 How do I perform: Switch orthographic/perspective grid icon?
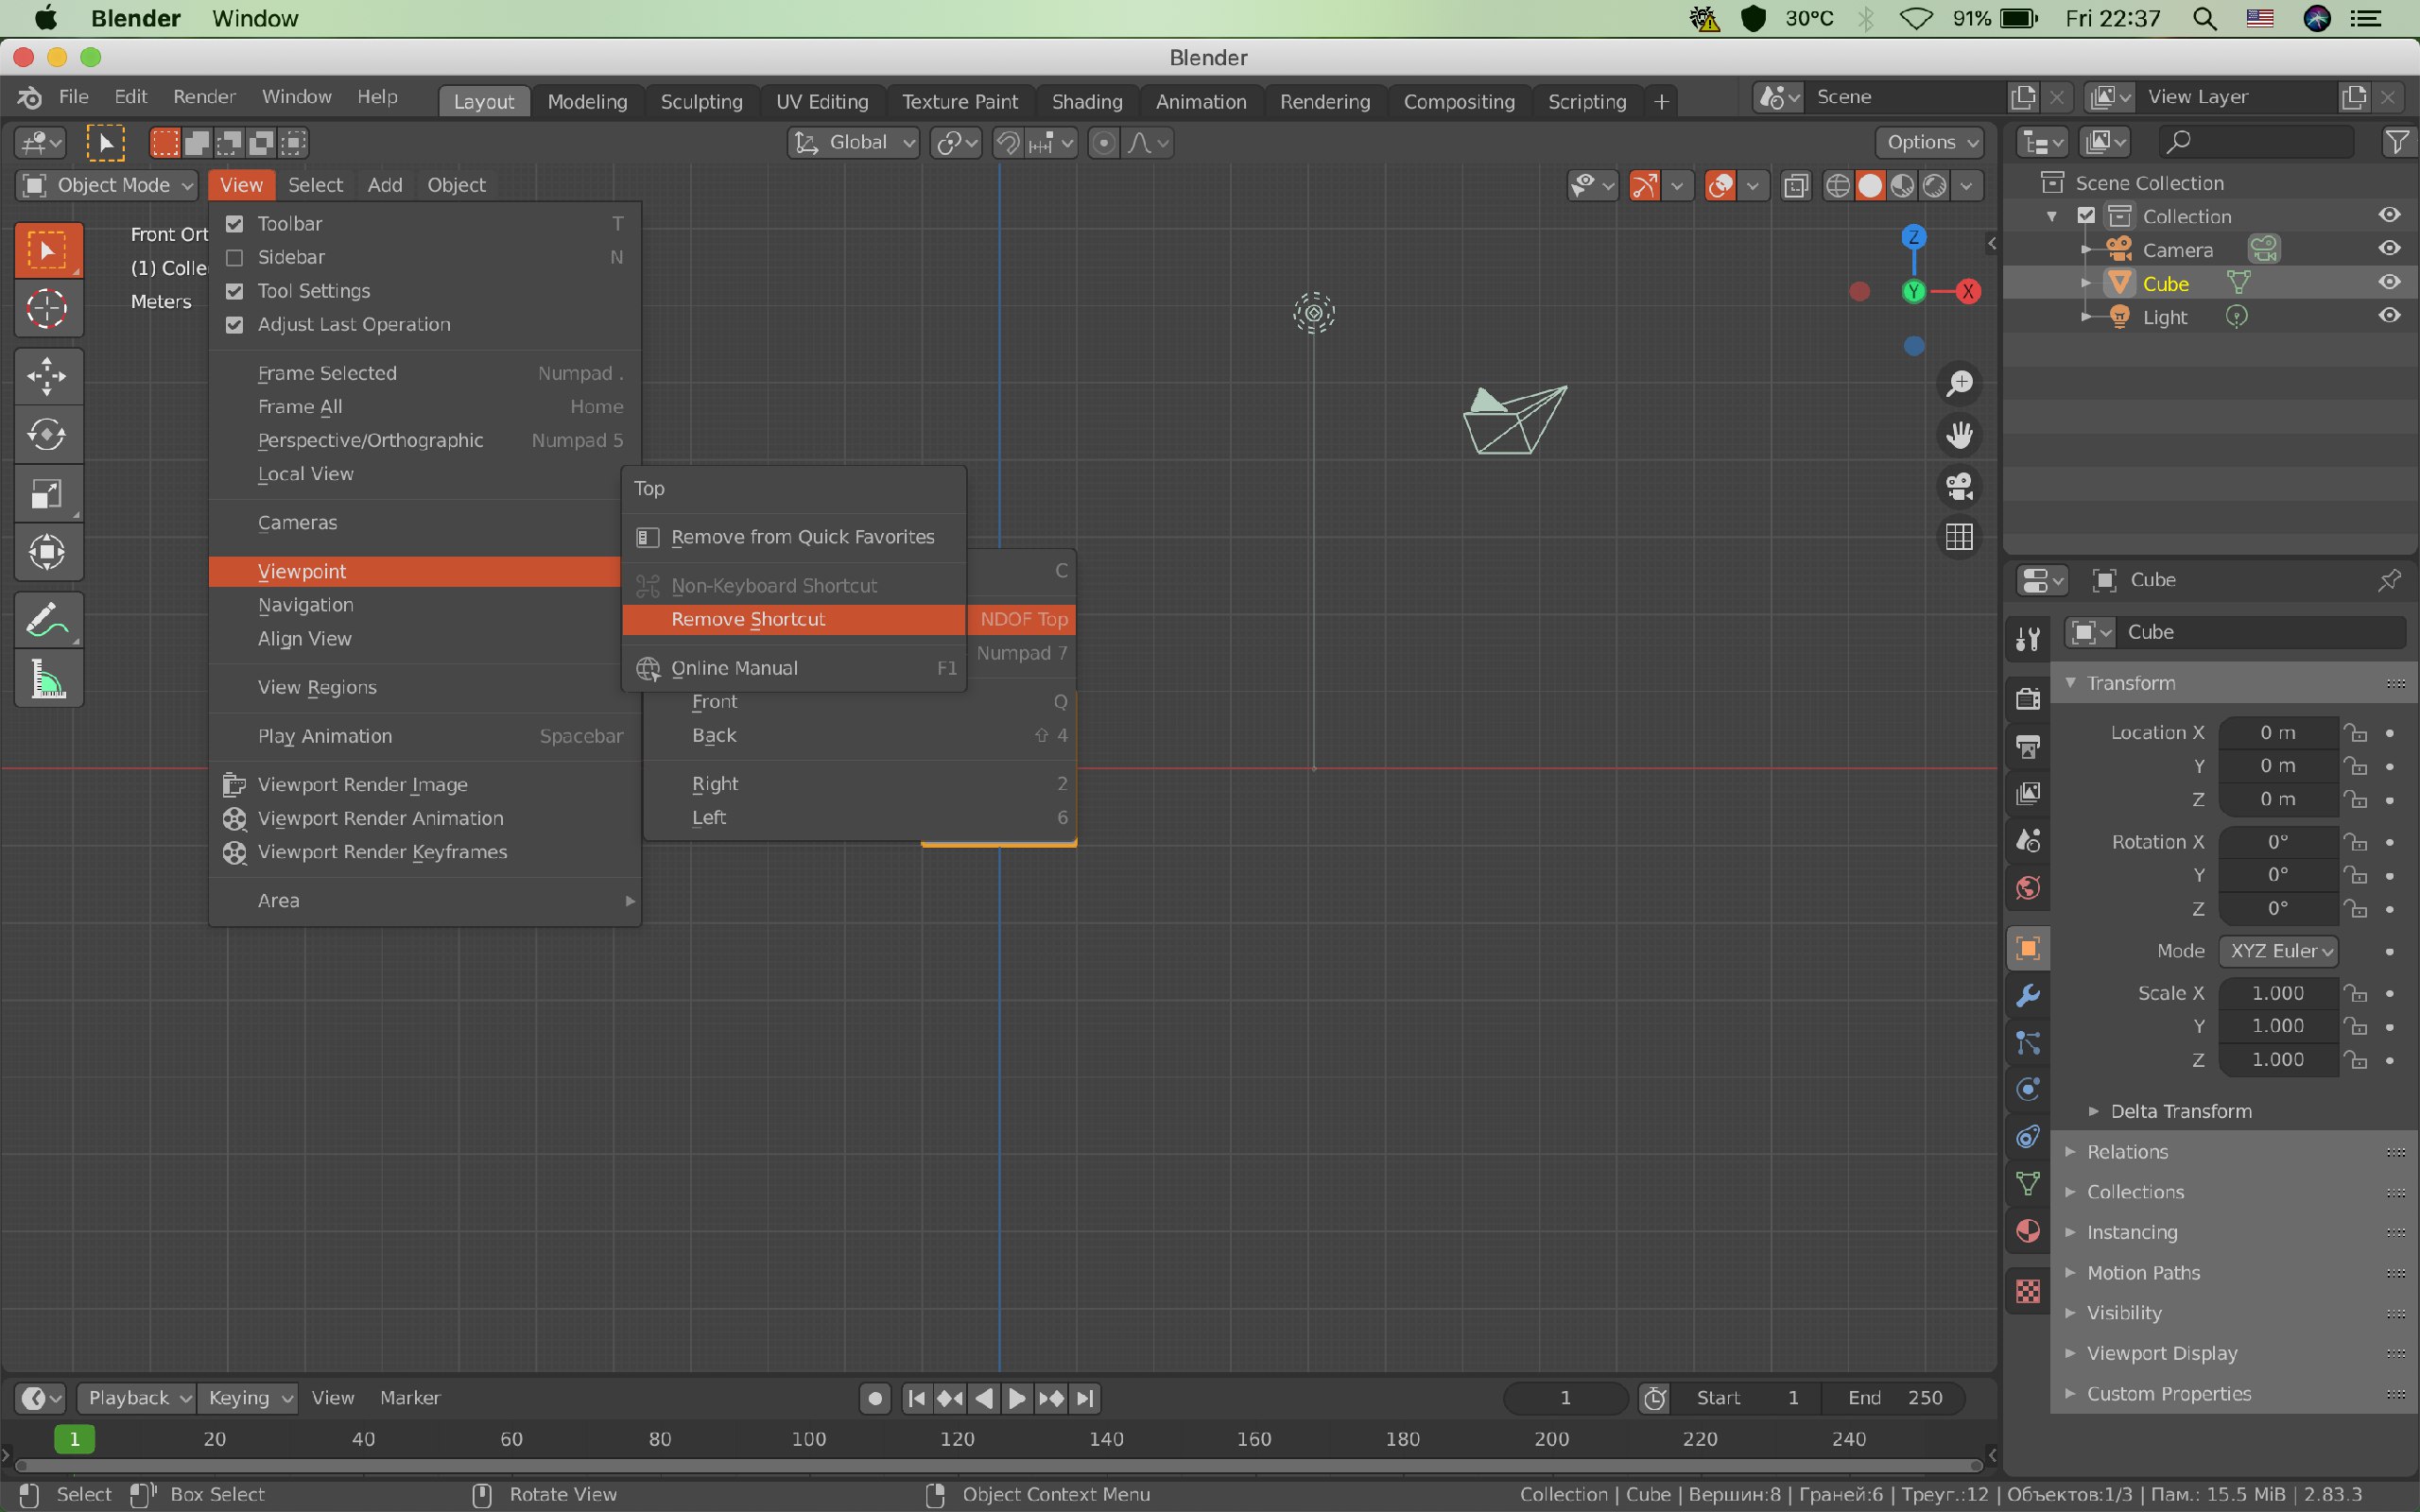[x=1959, y=537]
